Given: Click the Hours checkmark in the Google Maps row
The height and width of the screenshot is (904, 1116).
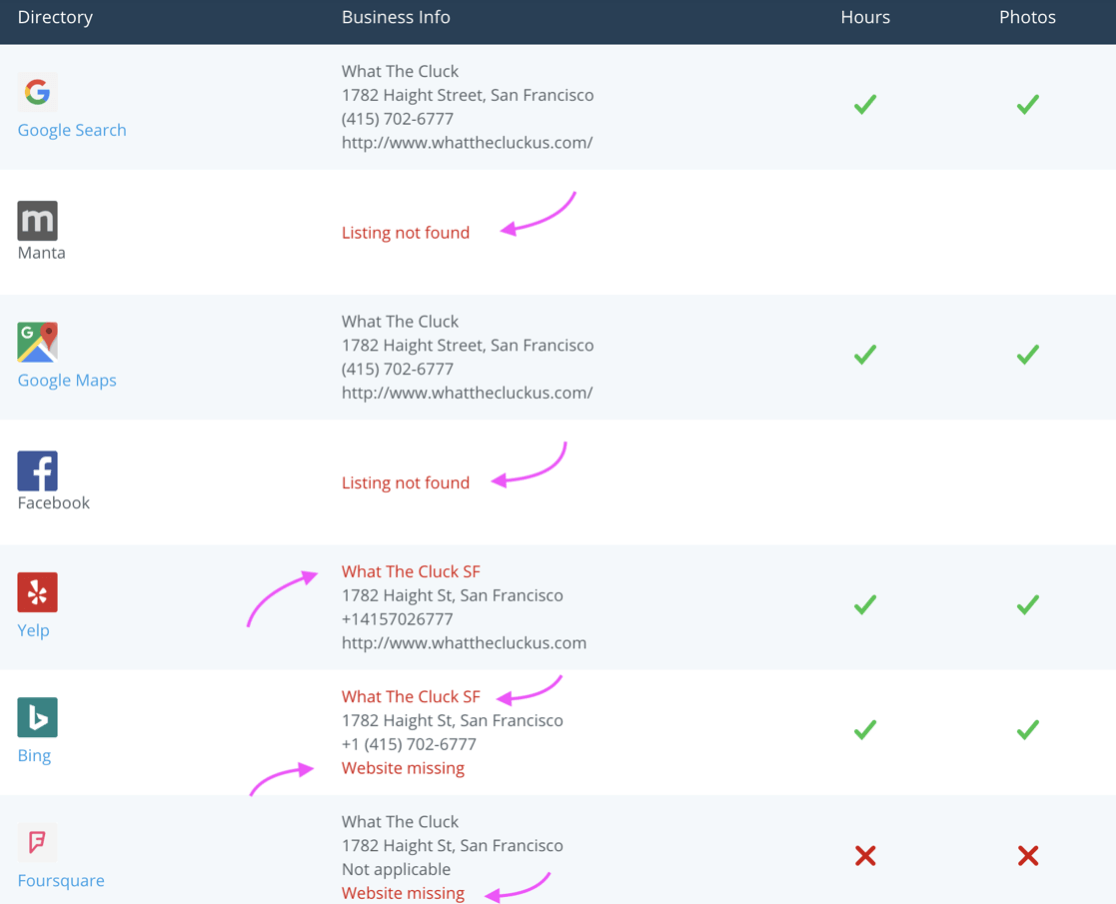Looking at the screenshot, I should pos(865,354).
